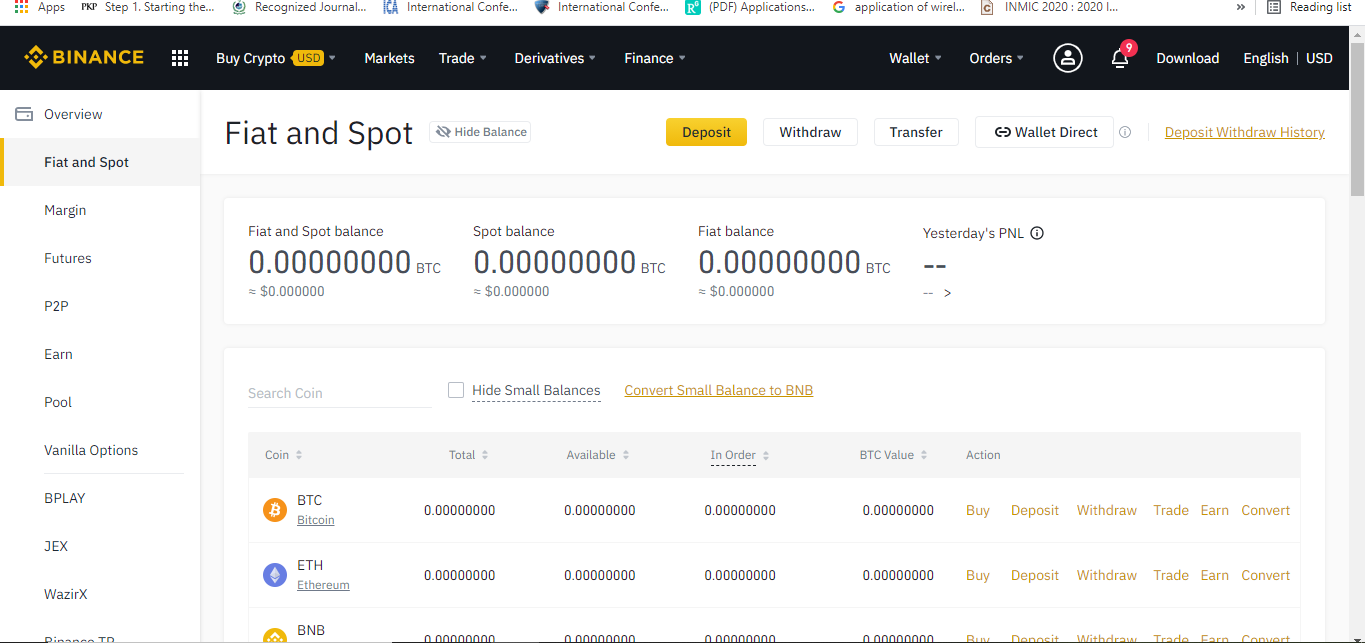1365x643 pixels.
Task: Open Deposit Withdraw History link
Action: [1245, 132]
